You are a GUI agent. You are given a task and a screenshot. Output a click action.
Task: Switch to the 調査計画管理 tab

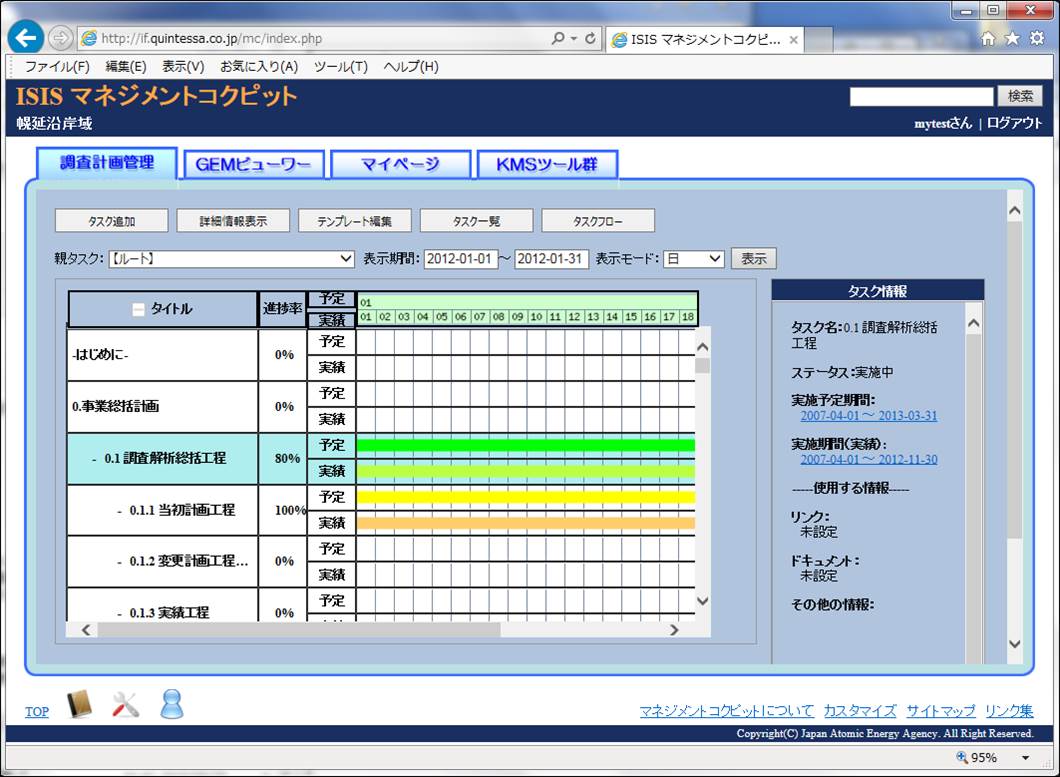coord(107,163)
